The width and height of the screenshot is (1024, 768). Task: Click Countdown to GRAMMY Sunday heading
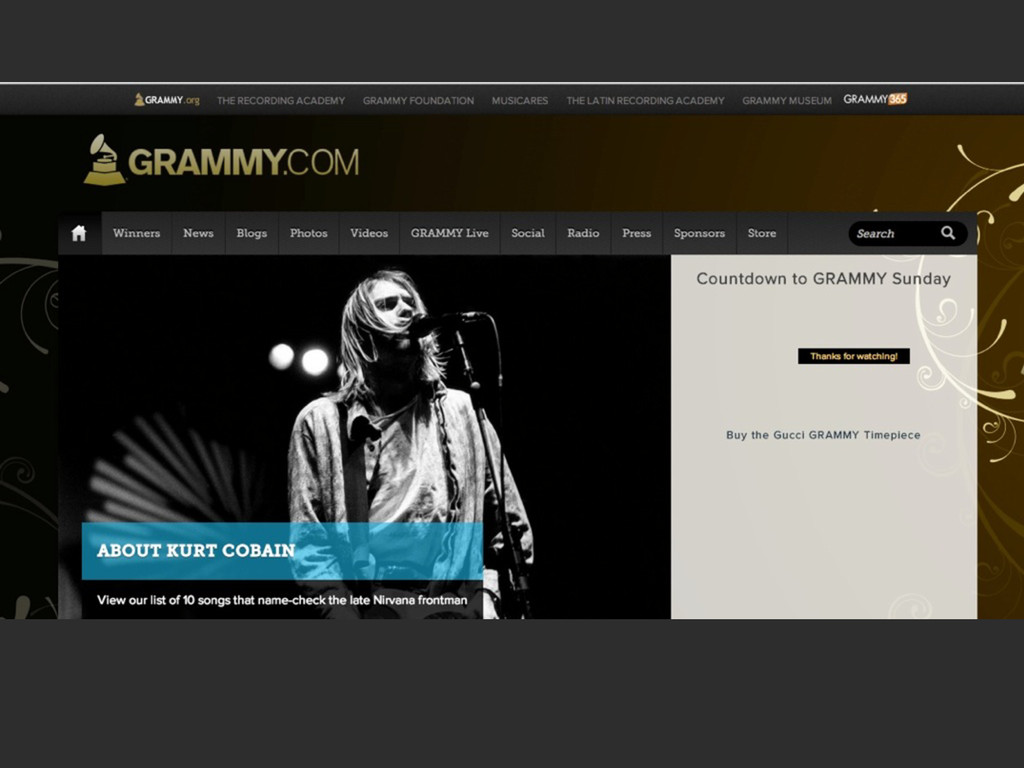coord(824,279)
